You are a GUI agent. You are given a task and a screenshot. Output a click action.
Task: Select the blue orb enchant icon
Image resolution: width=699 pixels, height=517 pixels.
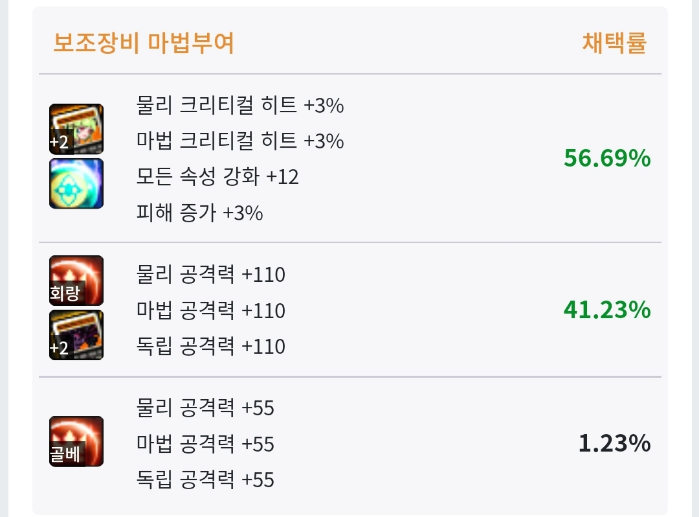click(x=76, y=183)
